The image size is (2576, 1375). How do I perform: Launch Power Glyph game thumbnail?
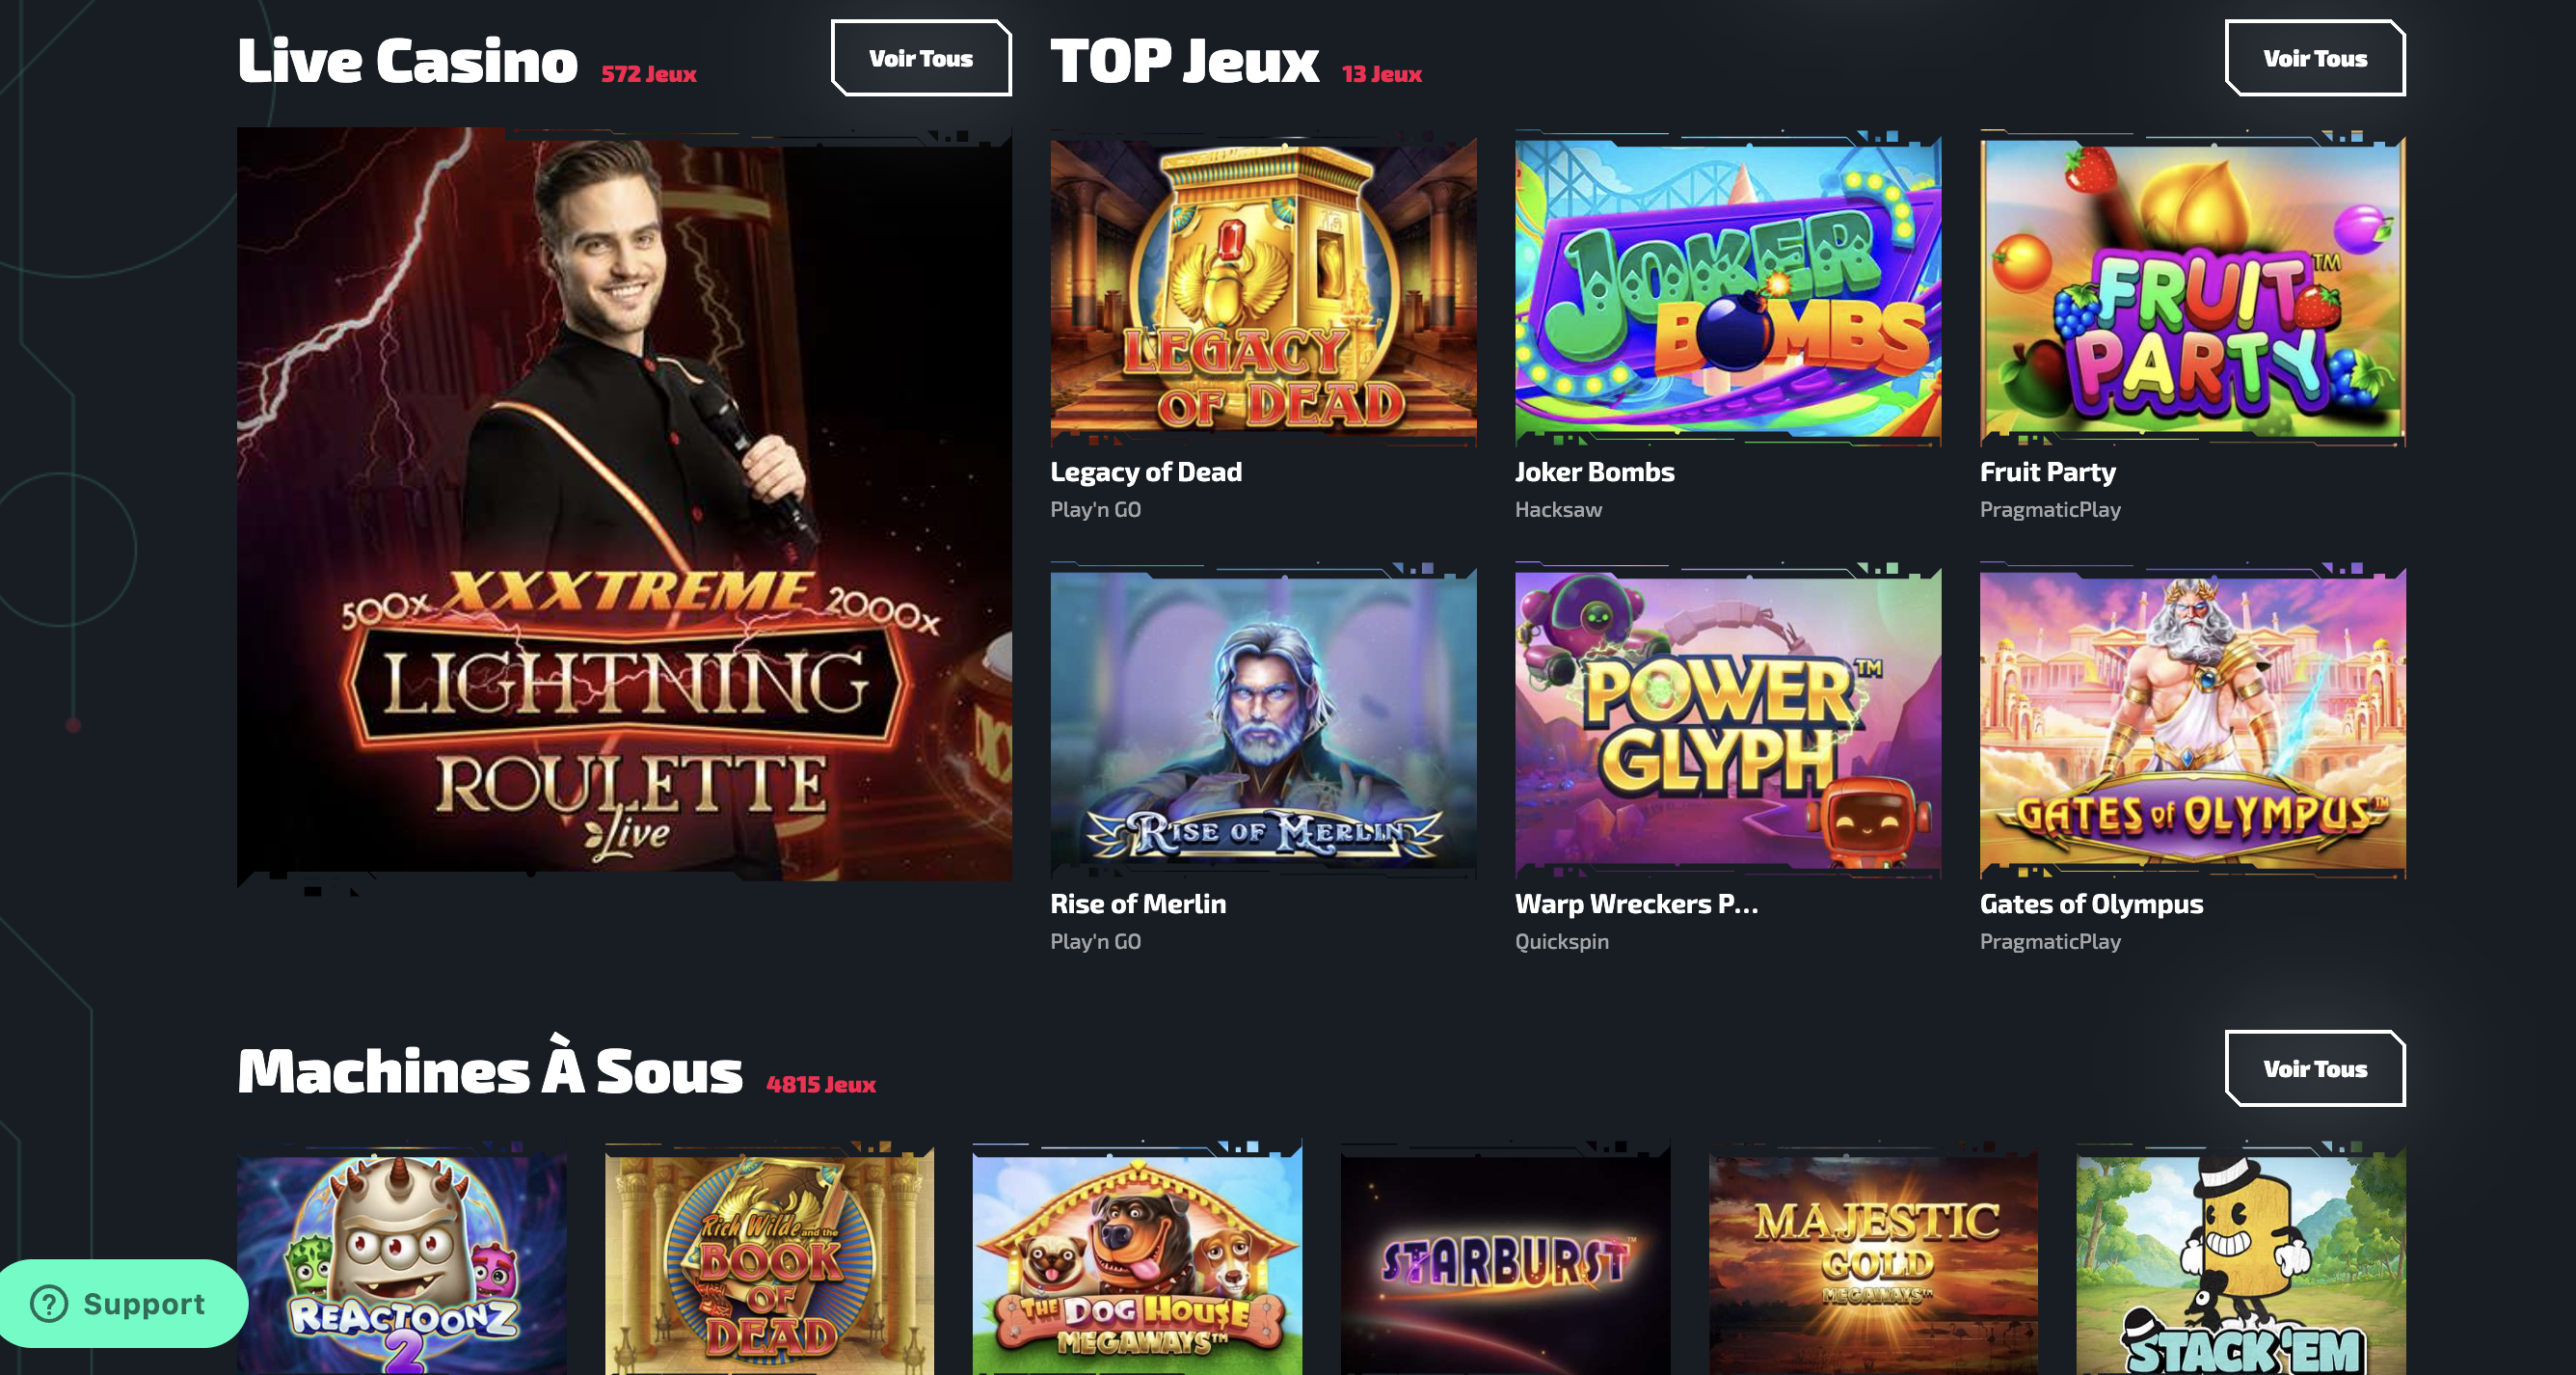[x=1727, y=720]
